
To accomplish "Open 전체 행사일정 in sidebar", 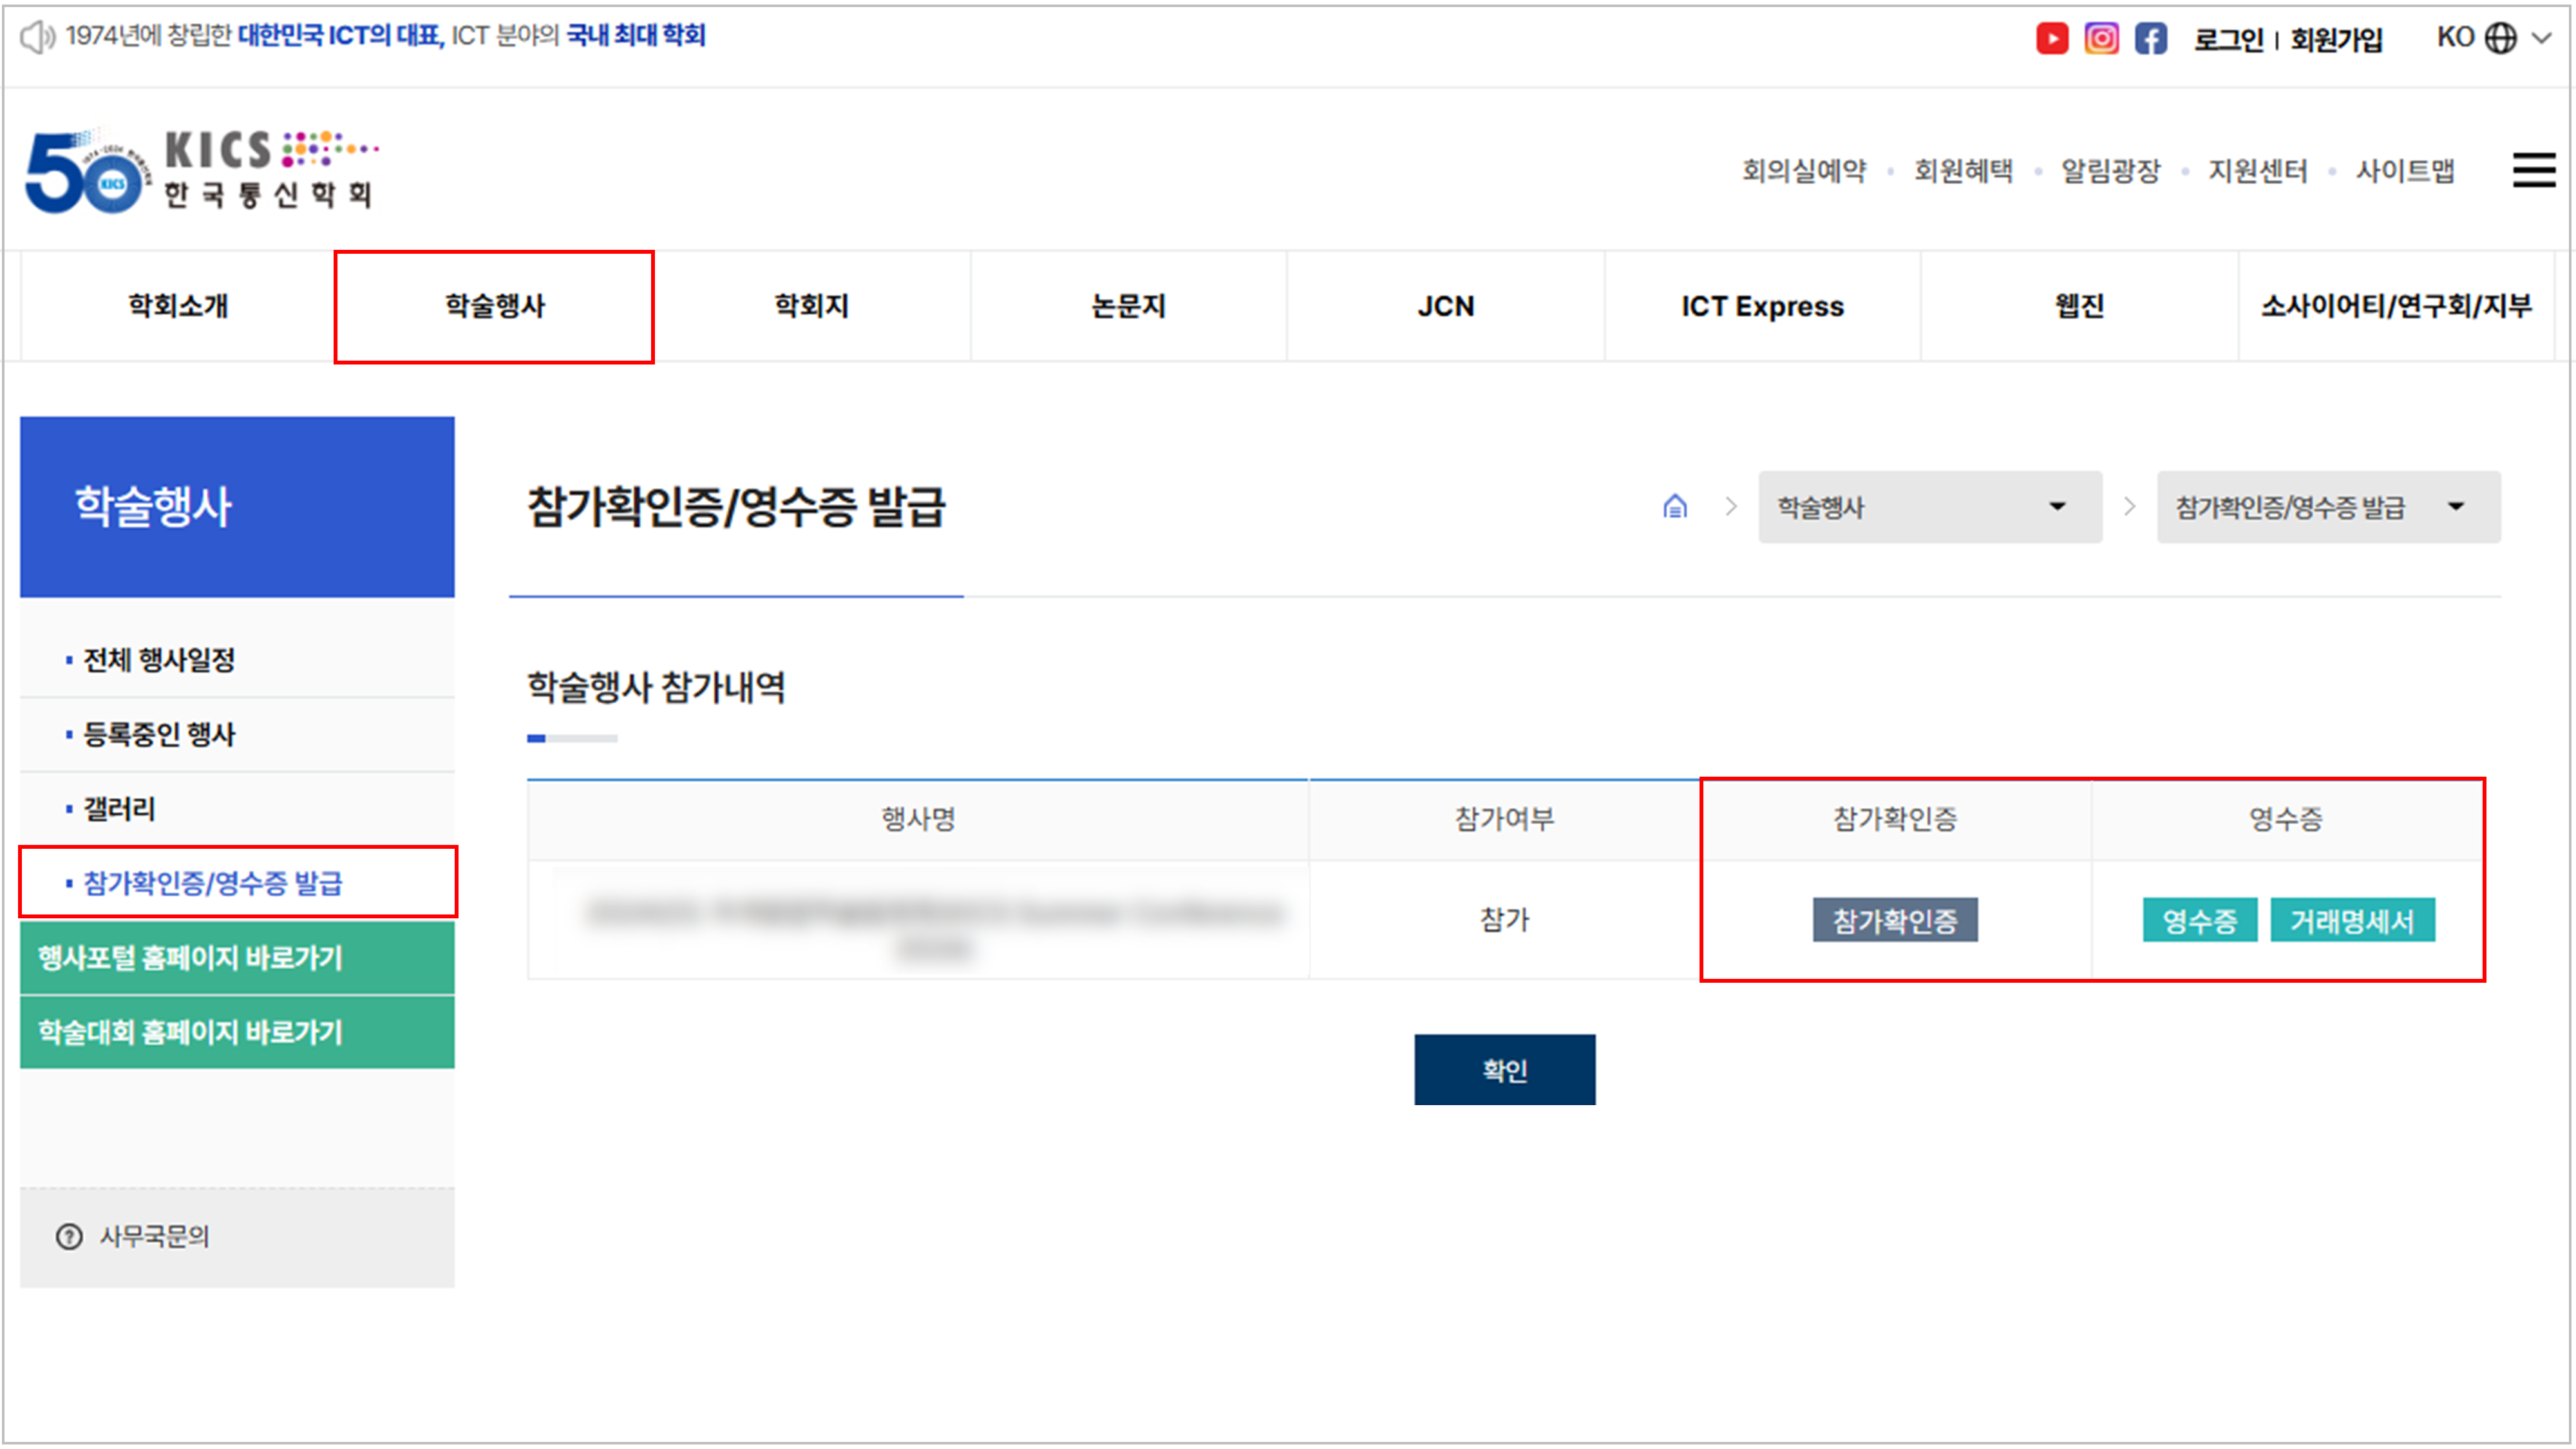I will [x=159, y=660].
